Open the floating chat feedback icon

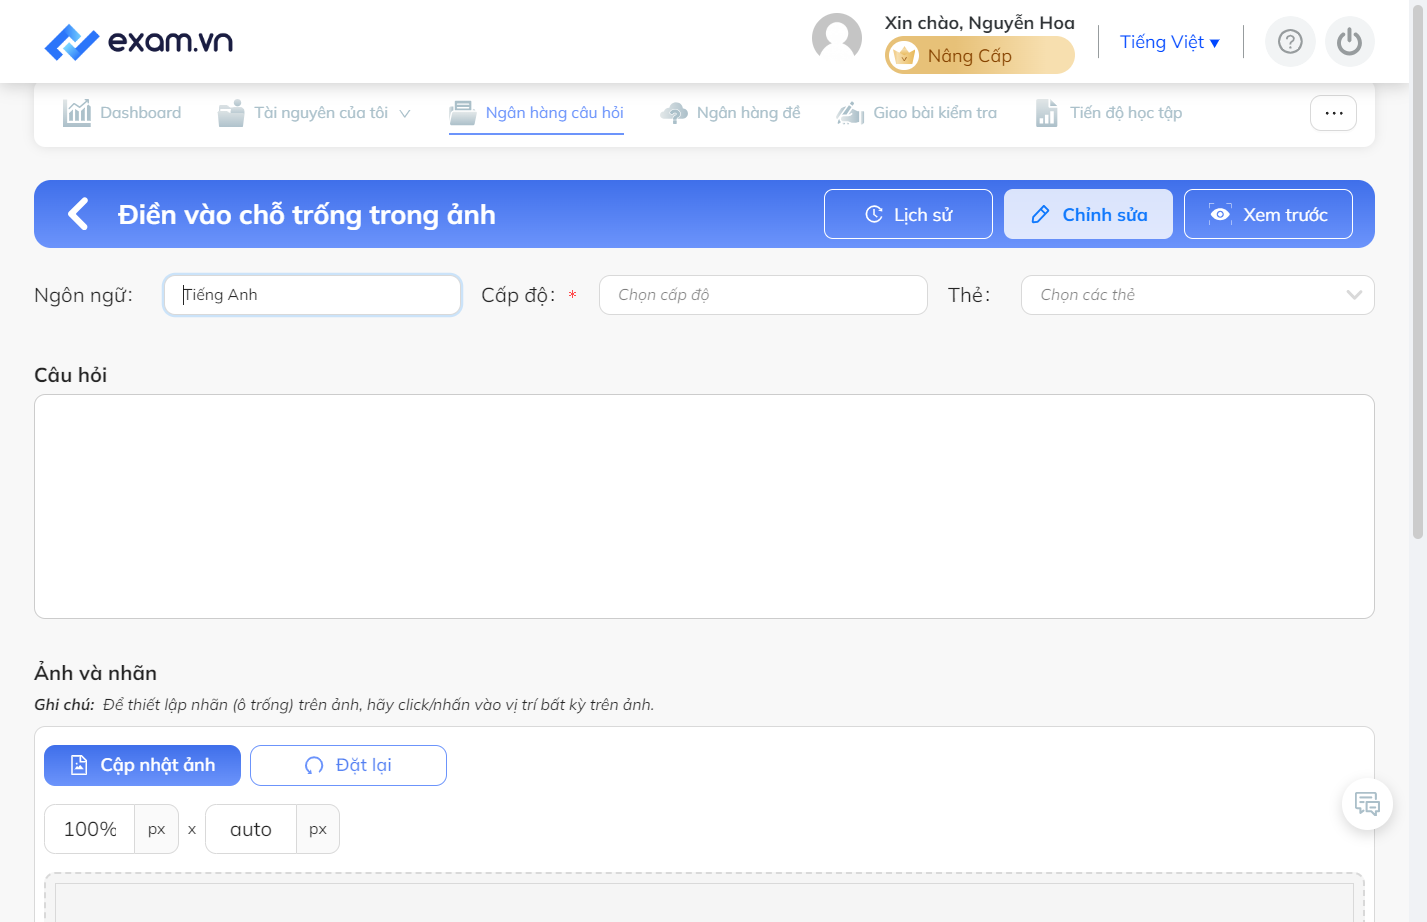pos(1367,804)
